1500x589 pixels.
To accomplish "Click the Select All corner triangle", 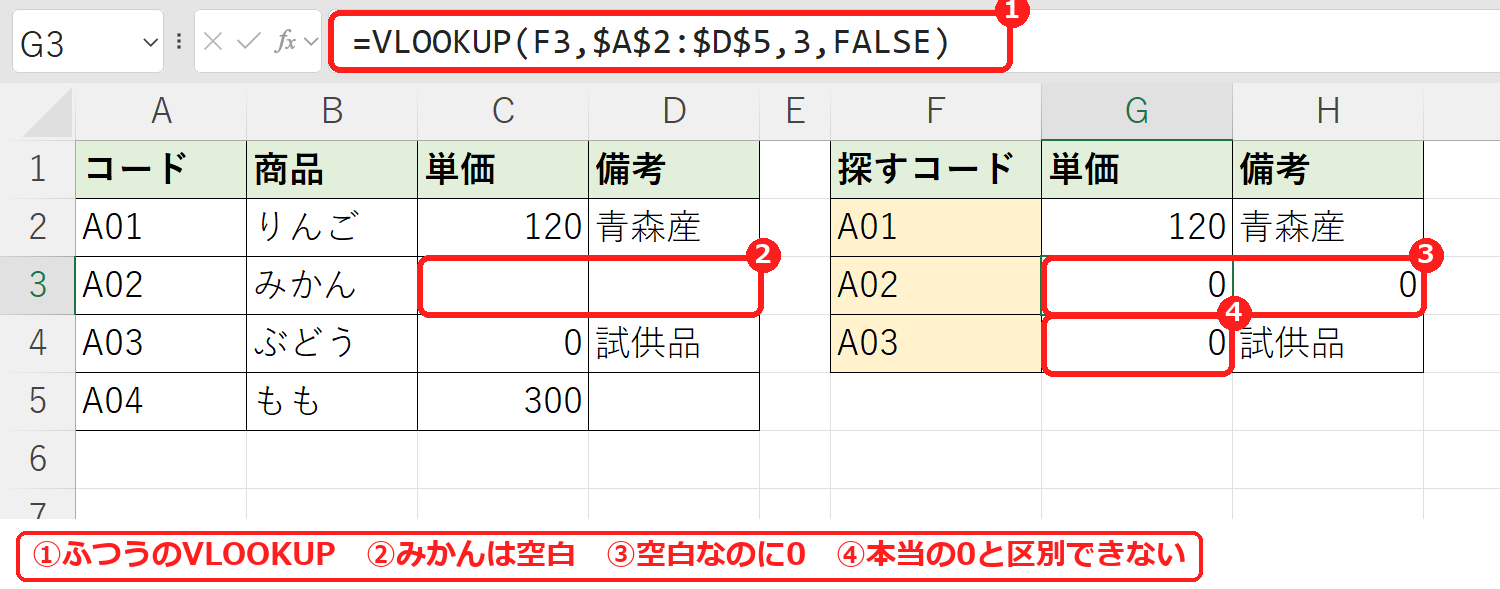I will click(x=47, y=112).
